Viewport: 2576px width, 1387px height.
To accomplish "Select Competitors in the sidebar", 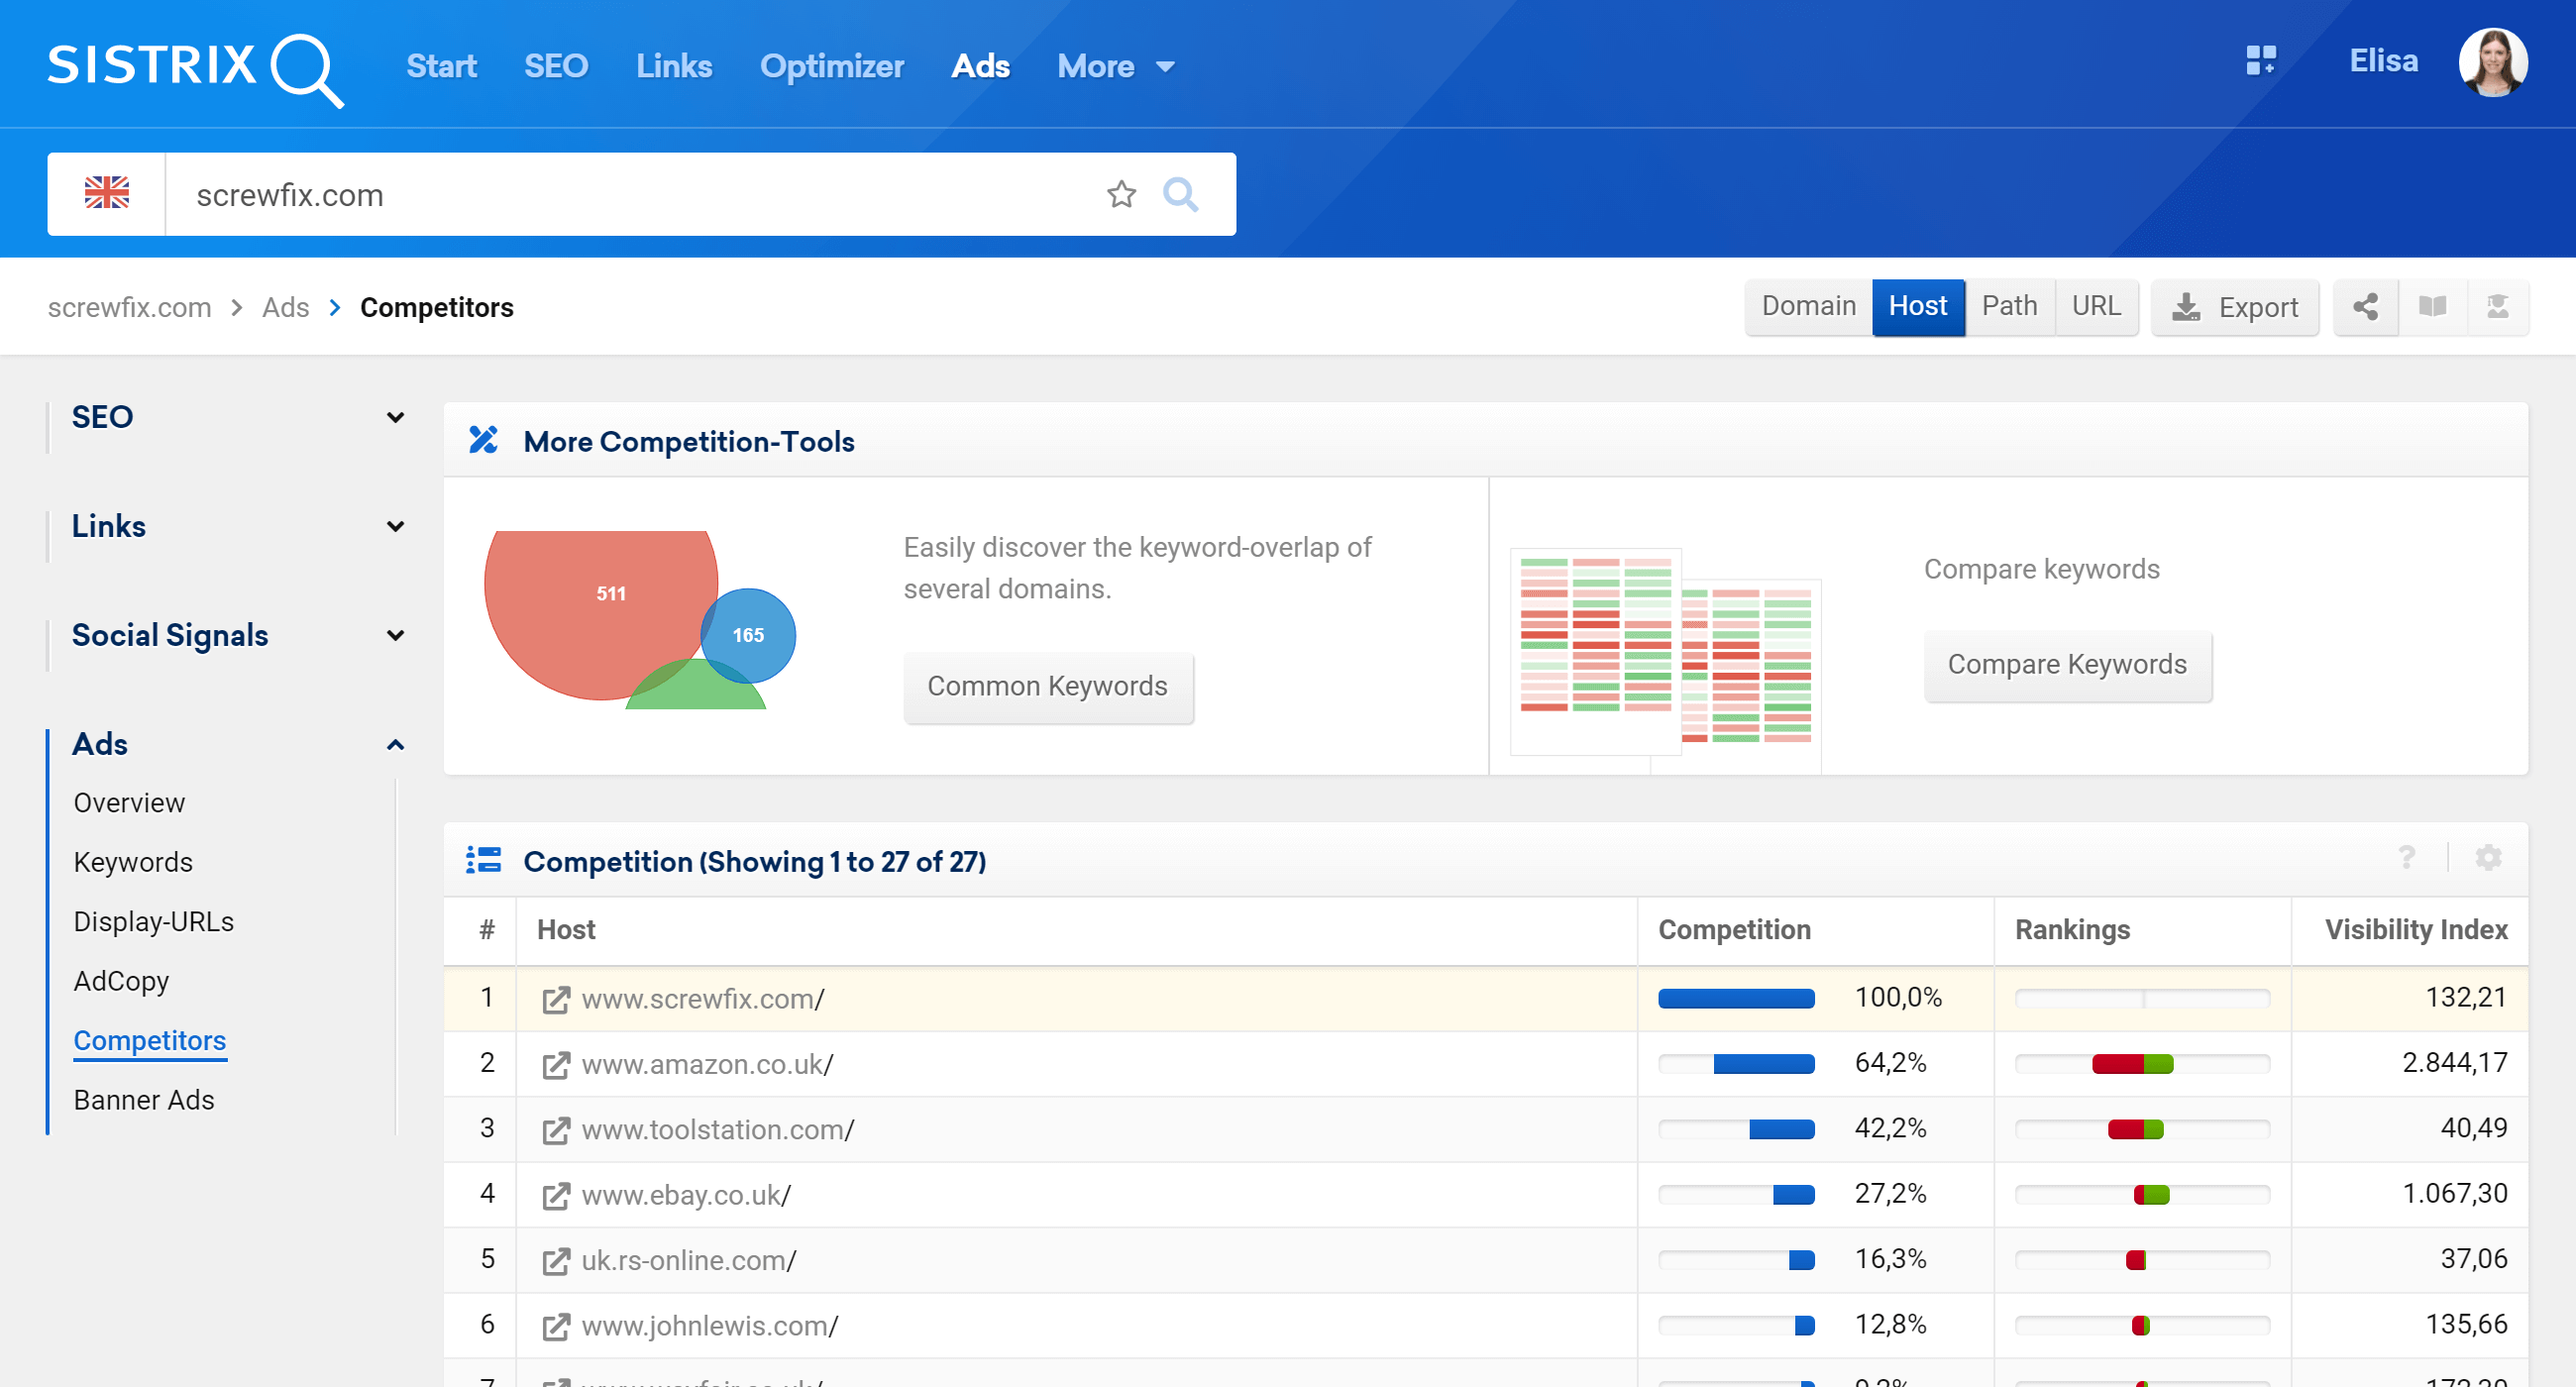I will coord(150,1041).
